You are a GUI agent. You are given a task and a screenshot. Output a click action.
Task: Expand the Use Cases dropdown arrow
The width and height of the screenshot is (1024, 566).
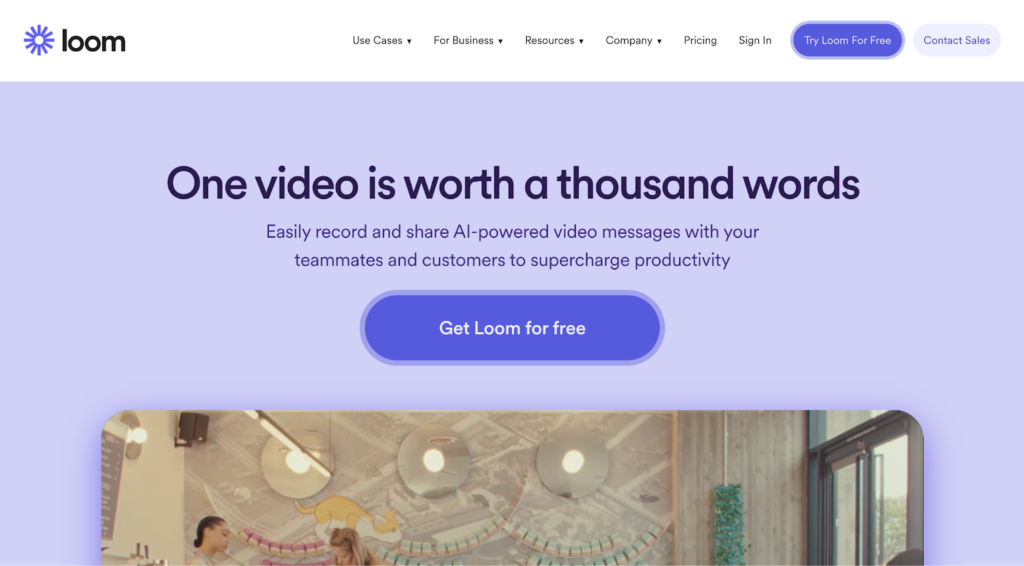tap(409, 41)
